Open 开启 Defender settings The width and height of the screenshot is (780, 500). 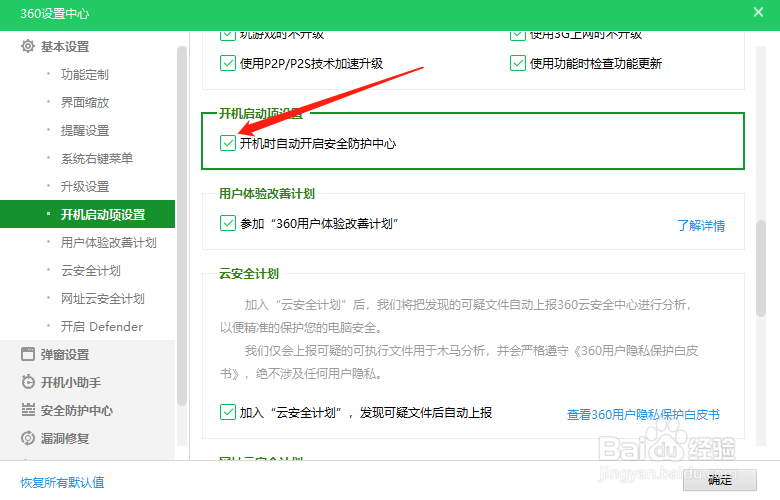[x=101, y=326]
